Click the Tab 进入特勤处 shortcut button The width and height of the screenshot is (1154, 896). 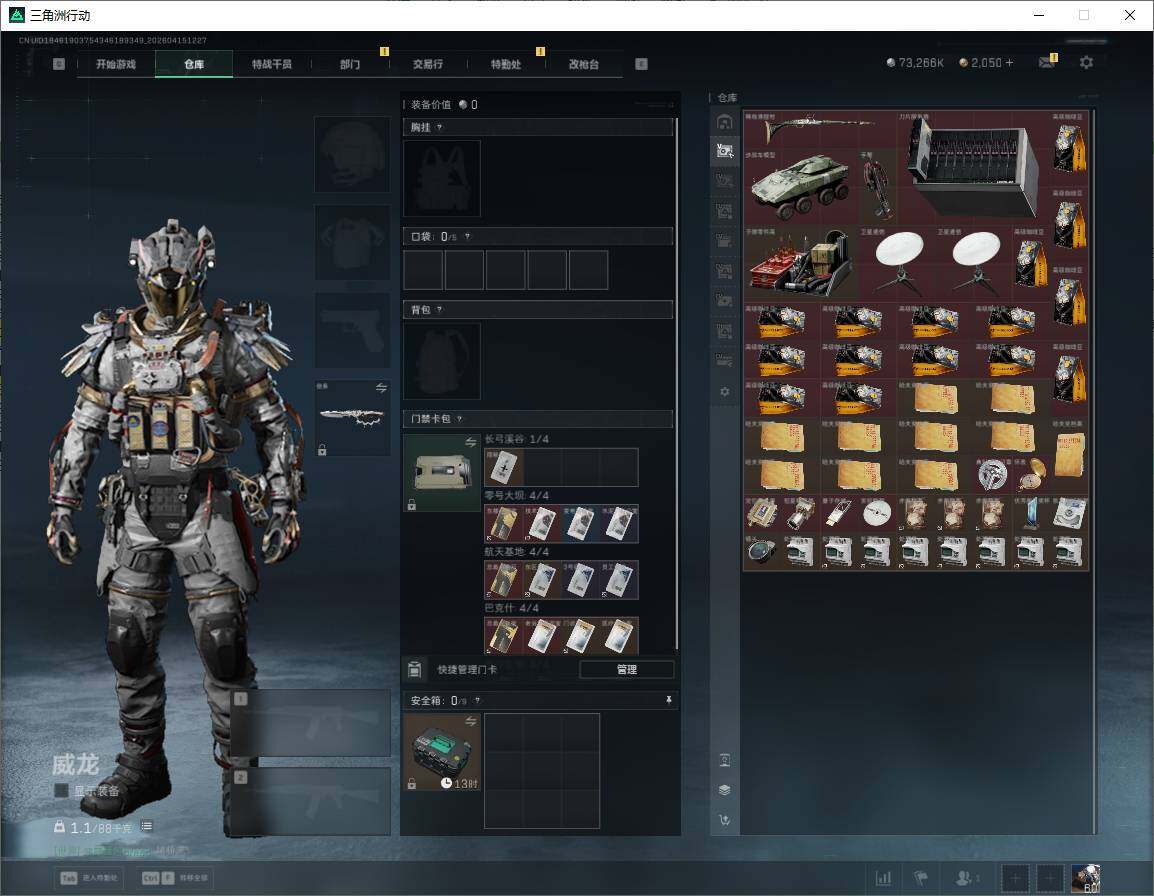[x=91, y=878]
